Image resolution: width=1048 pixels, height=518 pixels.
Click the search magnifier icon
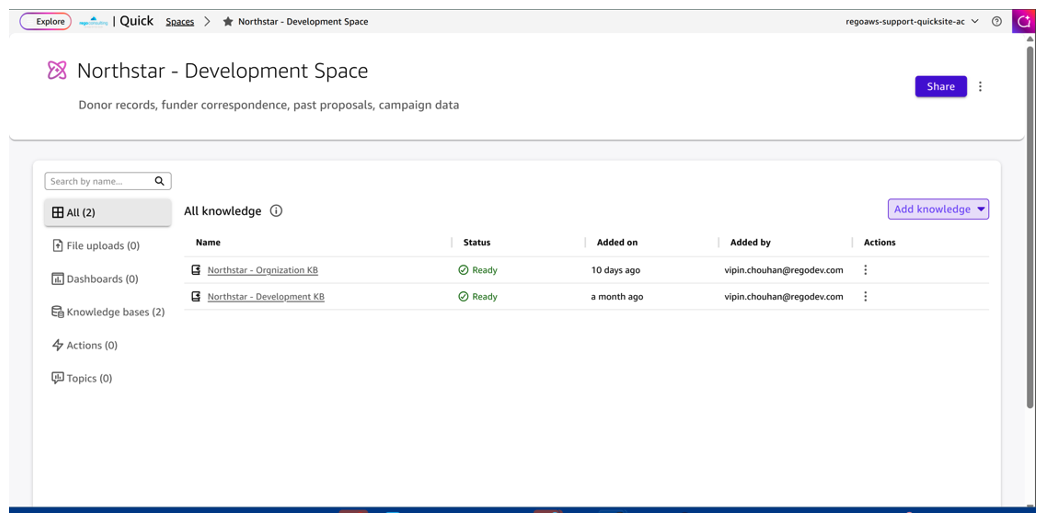159,181
